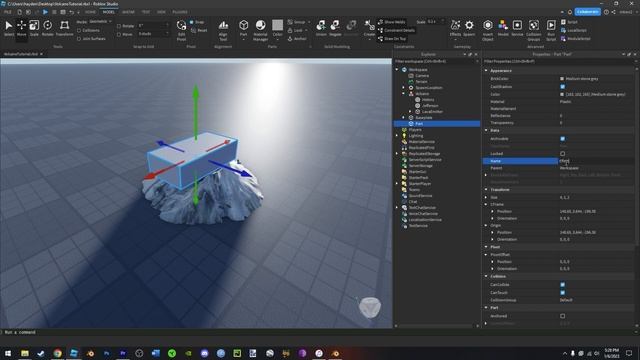640x360 pixels.
Task: Click the BrickColor swatch in Properties
Action: (x=562, y=79)
